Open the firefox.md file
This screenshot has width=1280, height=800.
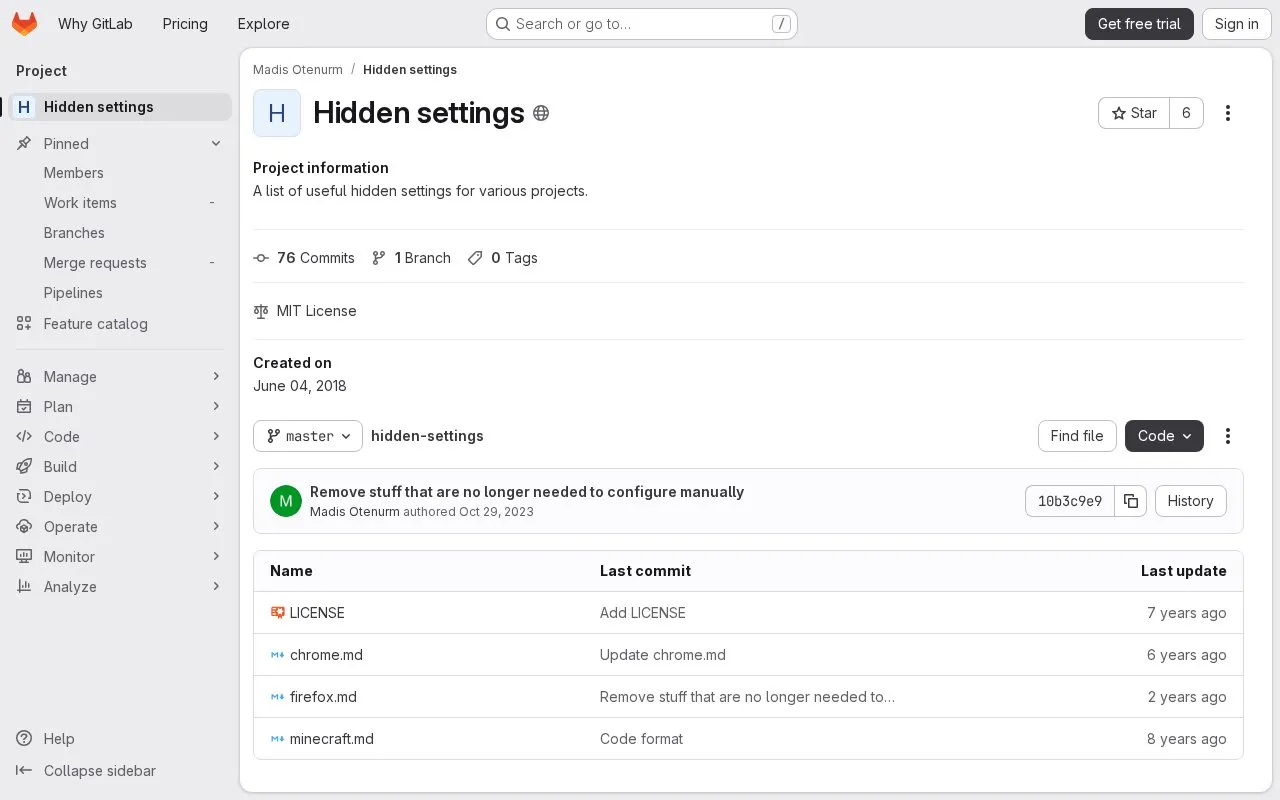(323, 697)
